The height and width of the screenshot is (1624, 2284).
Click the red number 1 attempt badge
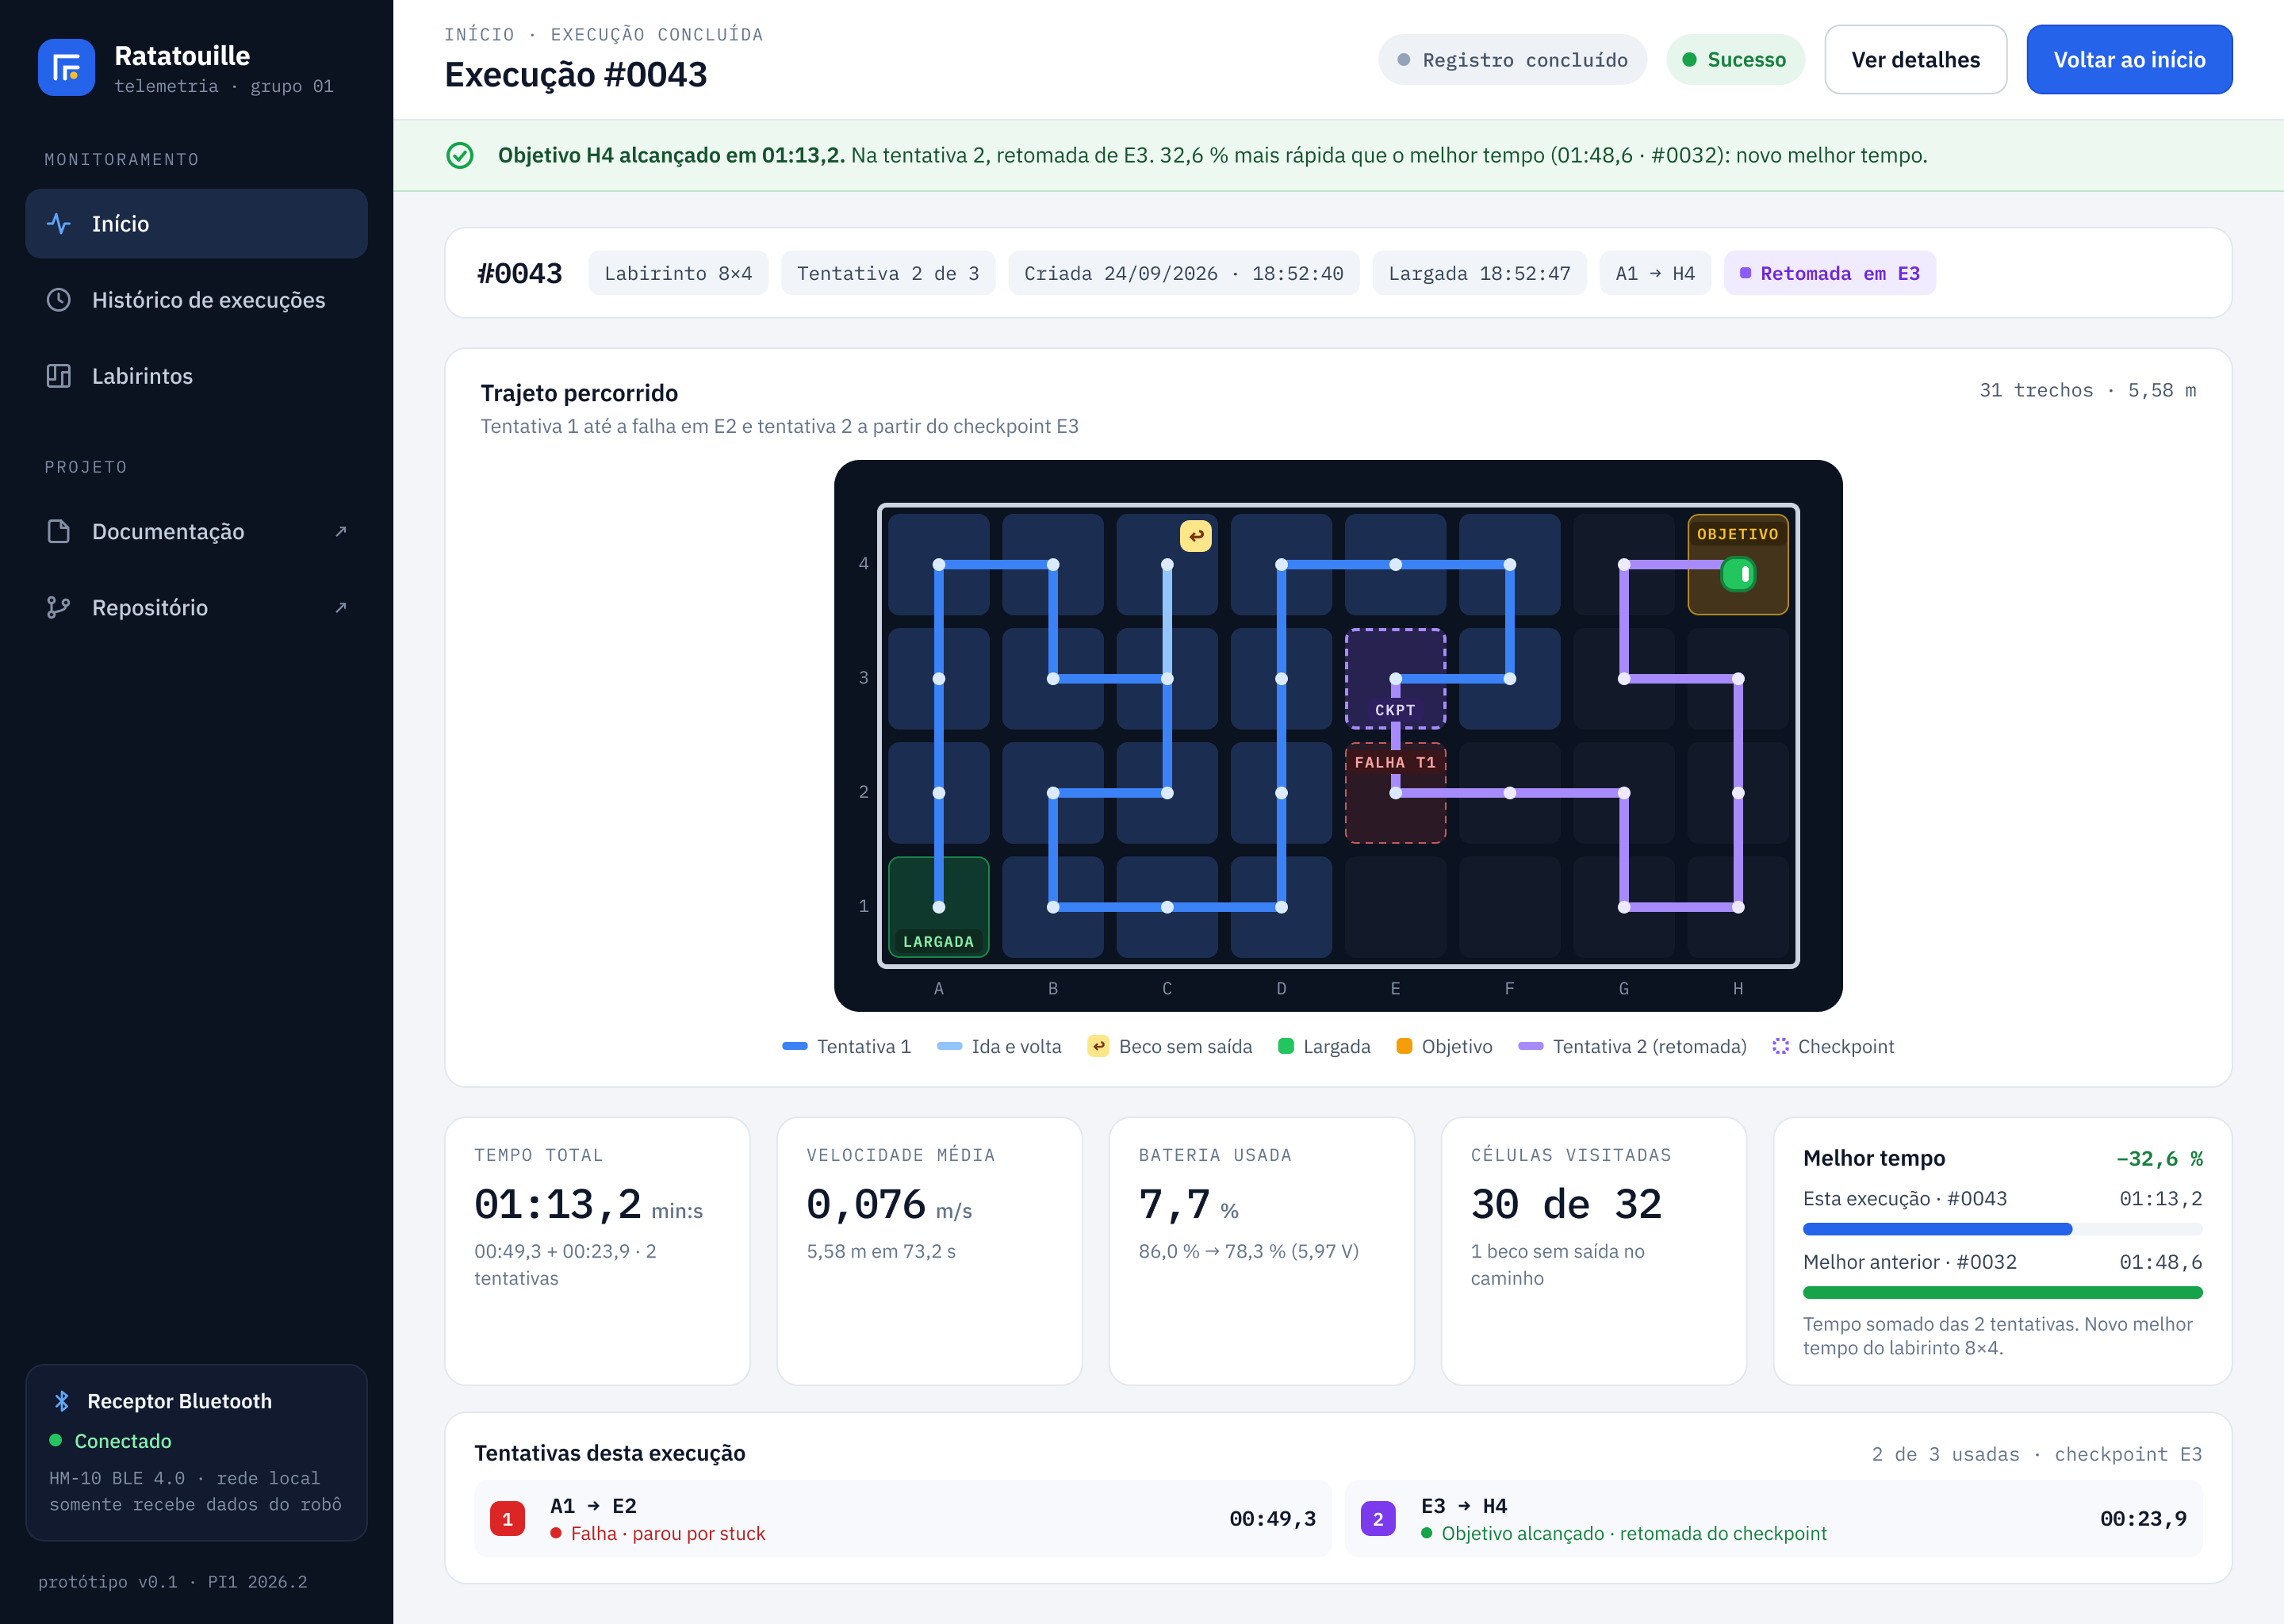tap(507, 1518)
